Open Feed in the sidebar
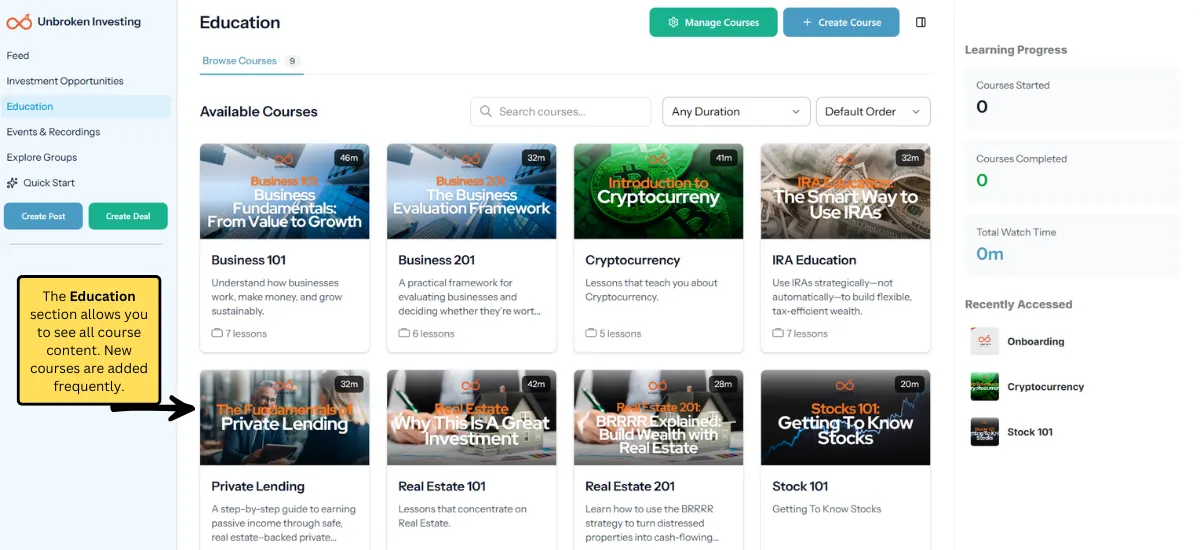 point(18,56)
